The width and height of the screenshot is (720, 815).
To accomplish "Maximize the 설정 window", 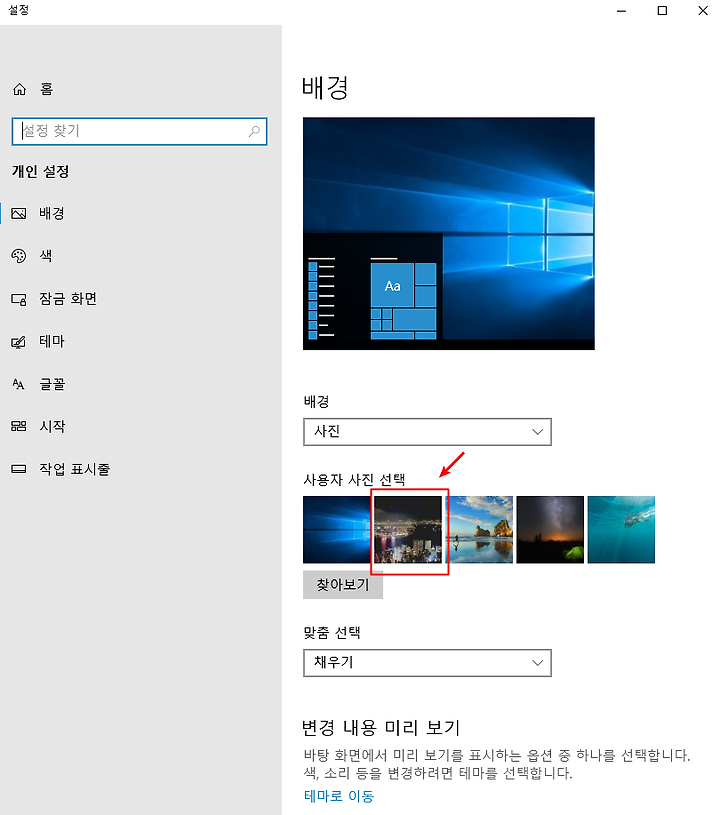I will coord(662,10).
